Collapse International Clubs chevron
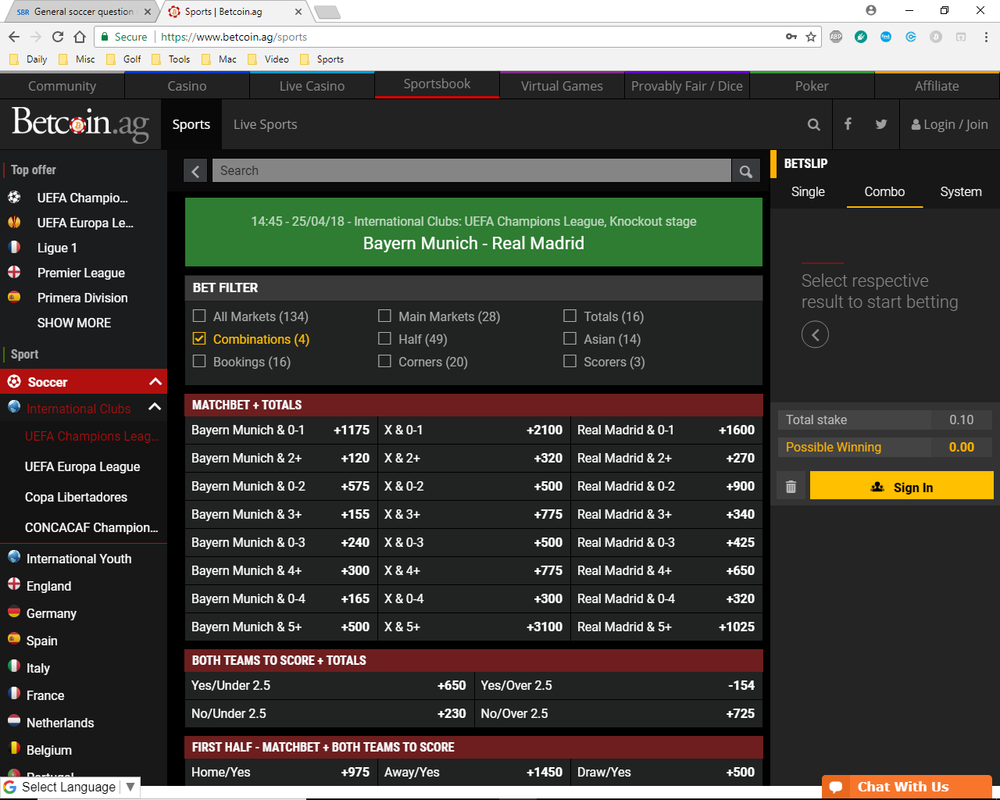The width and height of the screenshot is (1000, 800). pyautogui.click(x=154, y=407)
